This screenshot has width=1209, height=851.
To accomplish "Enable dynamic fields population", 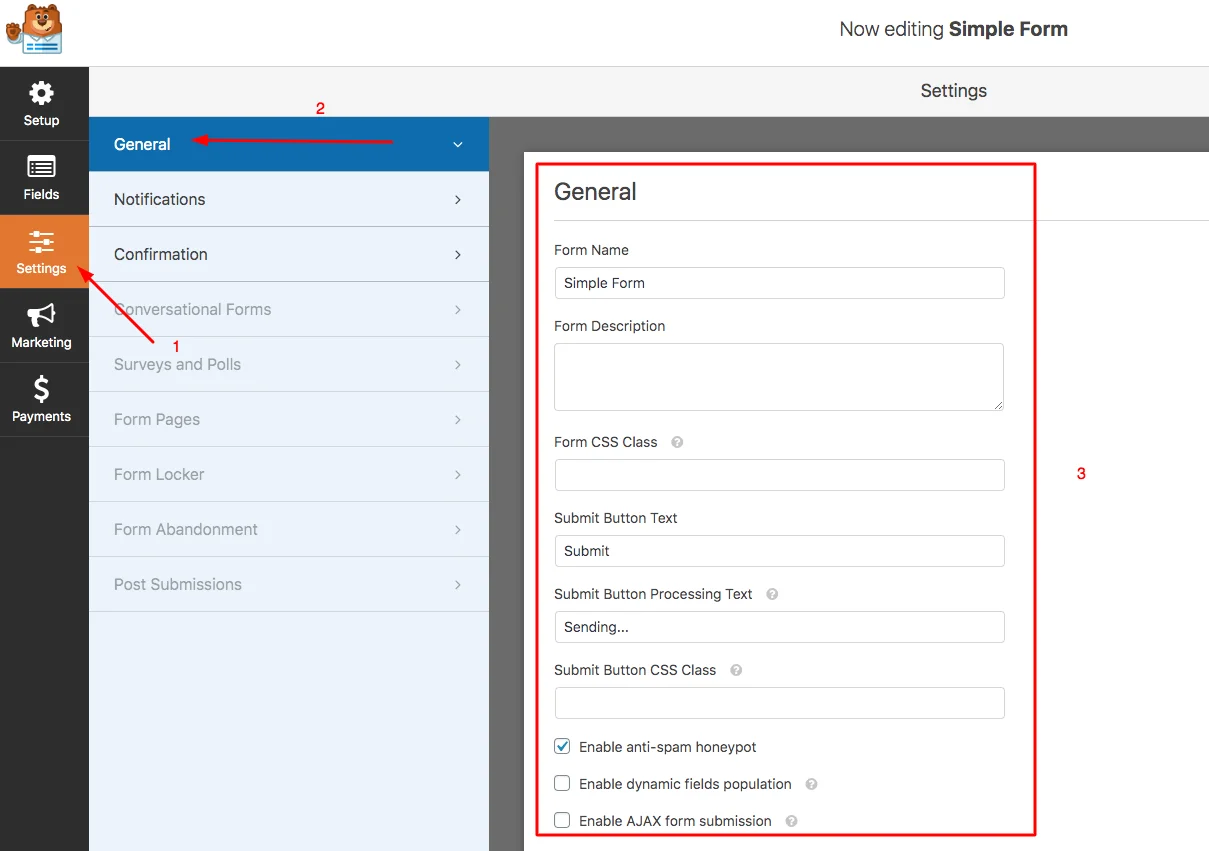I will pyautogui.click(x=562, y=784).
